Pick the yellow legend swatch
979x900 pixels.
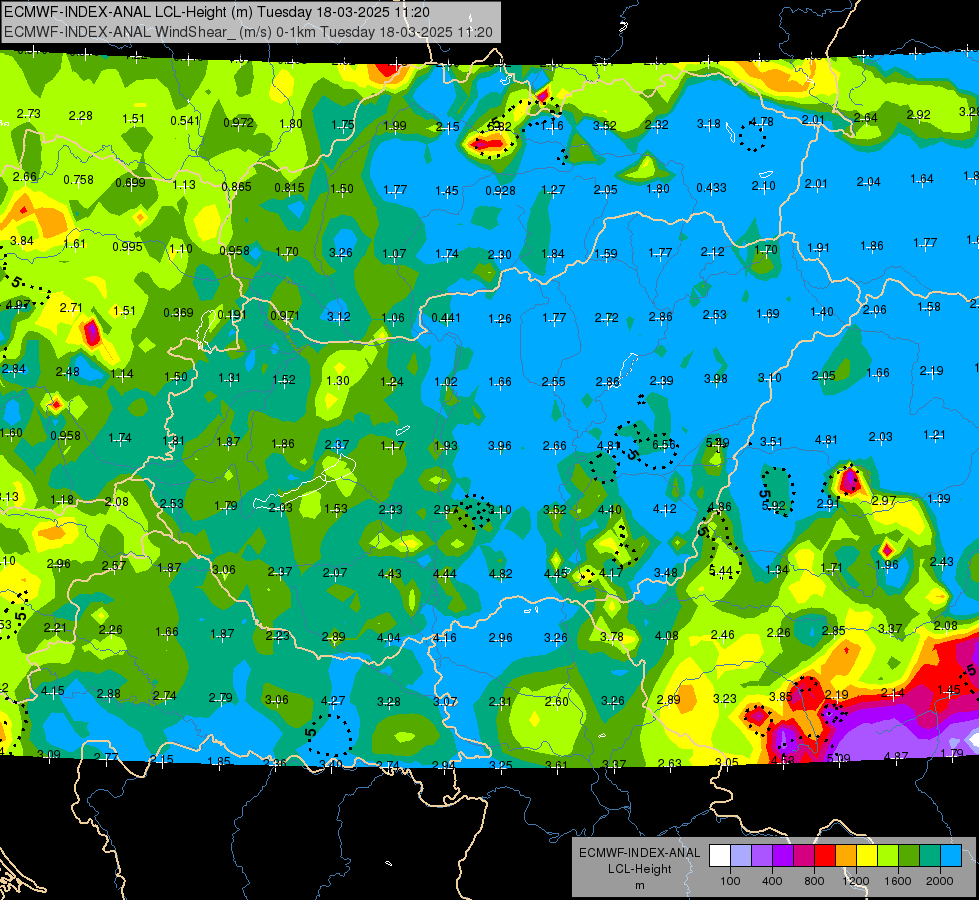point(867,856)
